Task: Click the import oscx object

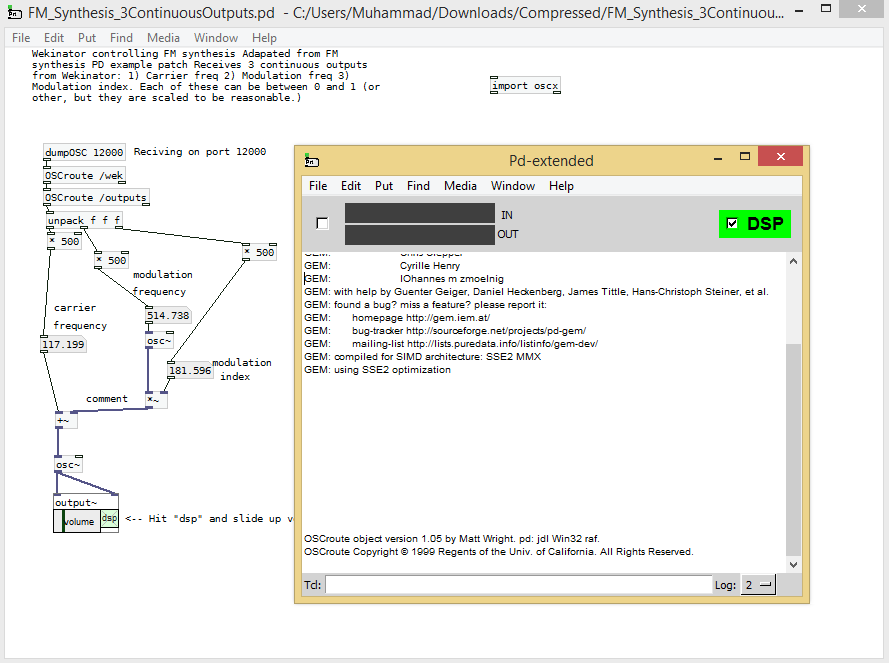Action: coord(525,85)
